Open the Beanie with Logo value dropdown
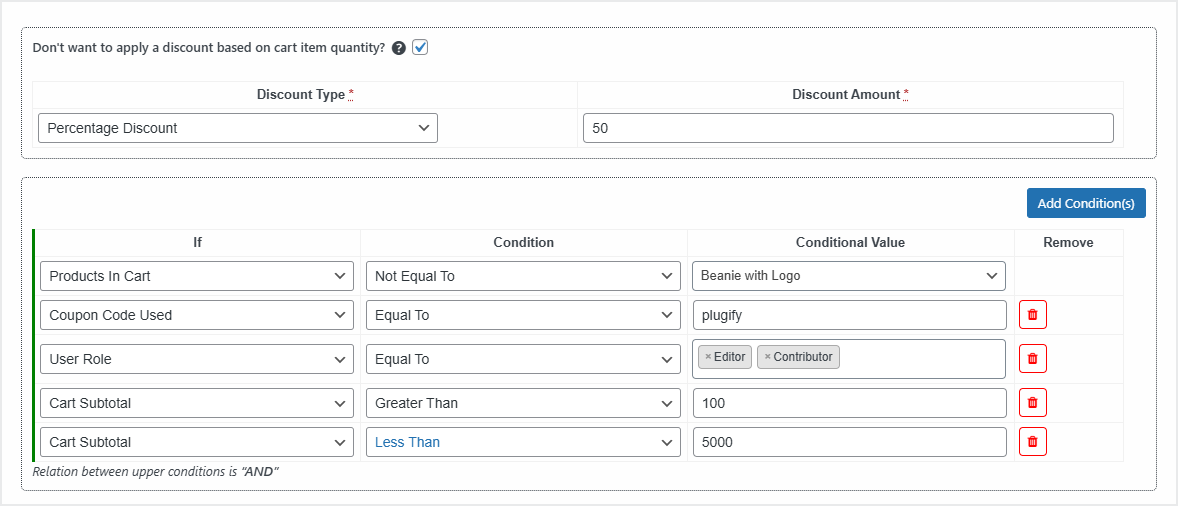This screenshot has width=1178, height=506. coord(848,276)
